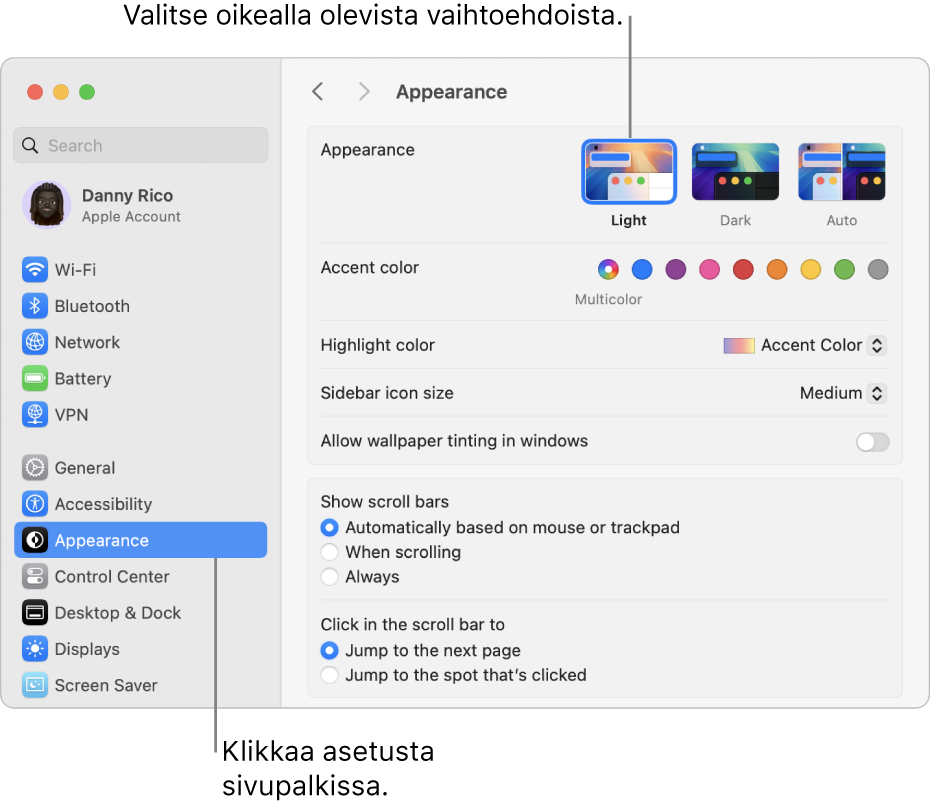
Task: Click the Search field
Action: click(x=141, y=145)
